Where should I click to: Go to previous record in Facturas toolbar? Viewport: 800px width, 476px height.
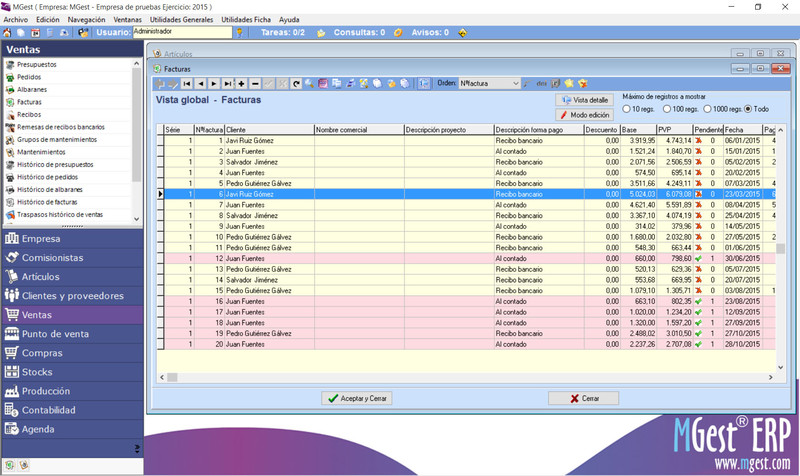201,84
